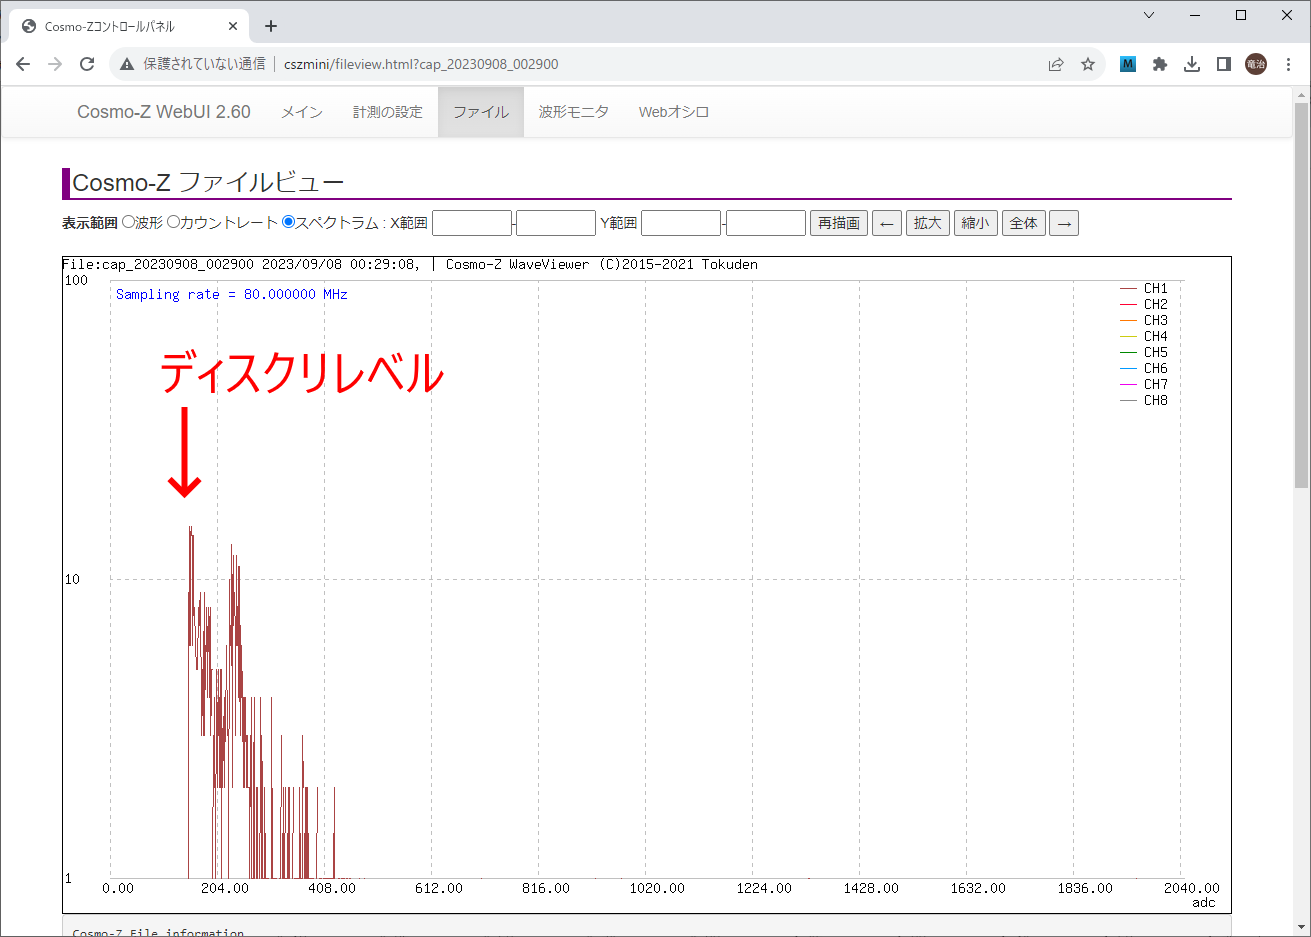This screenshot has width=1311, height=937.
Task: Open the browser extensions puzzle icon
Action: 1160,64
